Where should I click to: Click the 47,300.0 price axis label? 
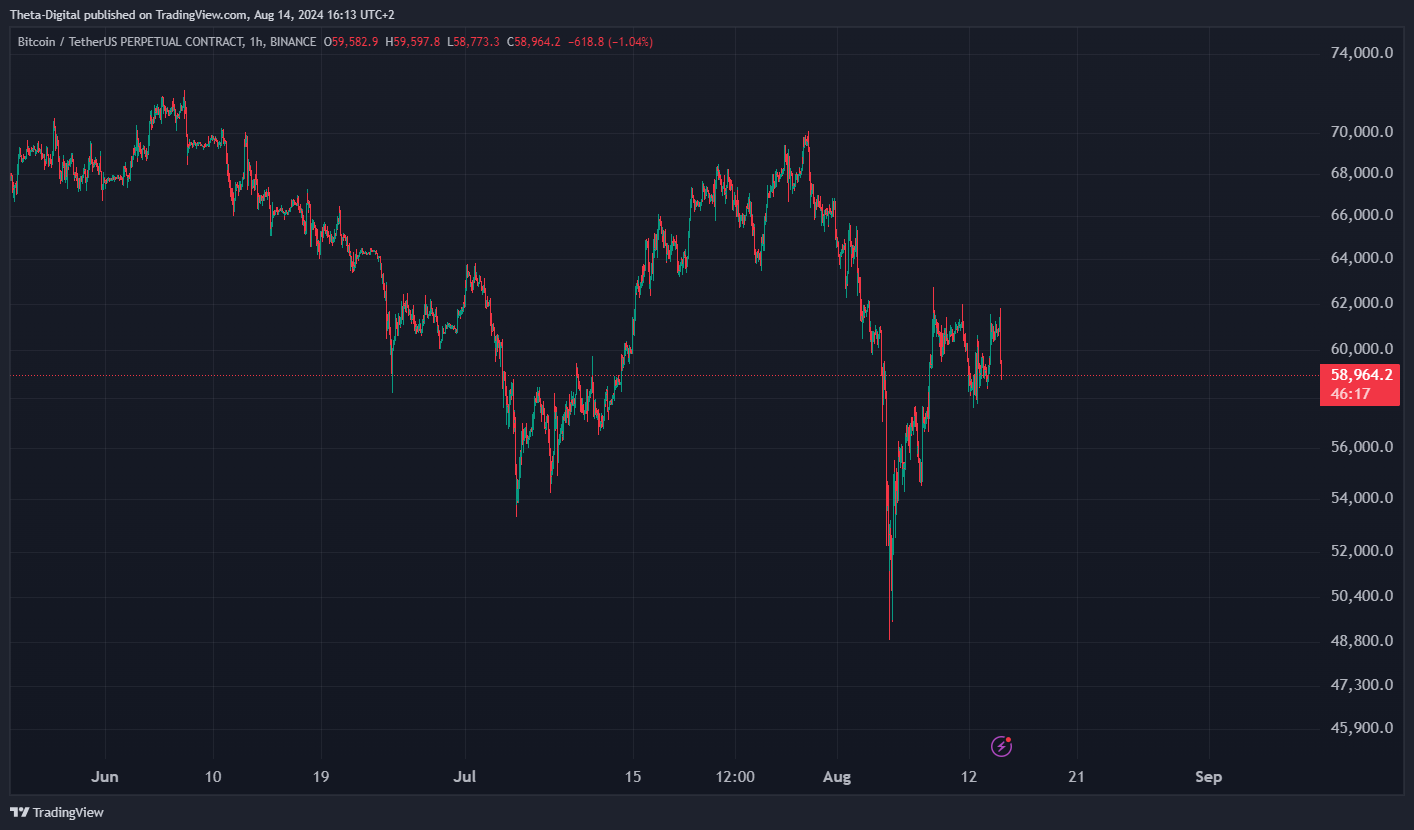click(x=1360, y=685)
